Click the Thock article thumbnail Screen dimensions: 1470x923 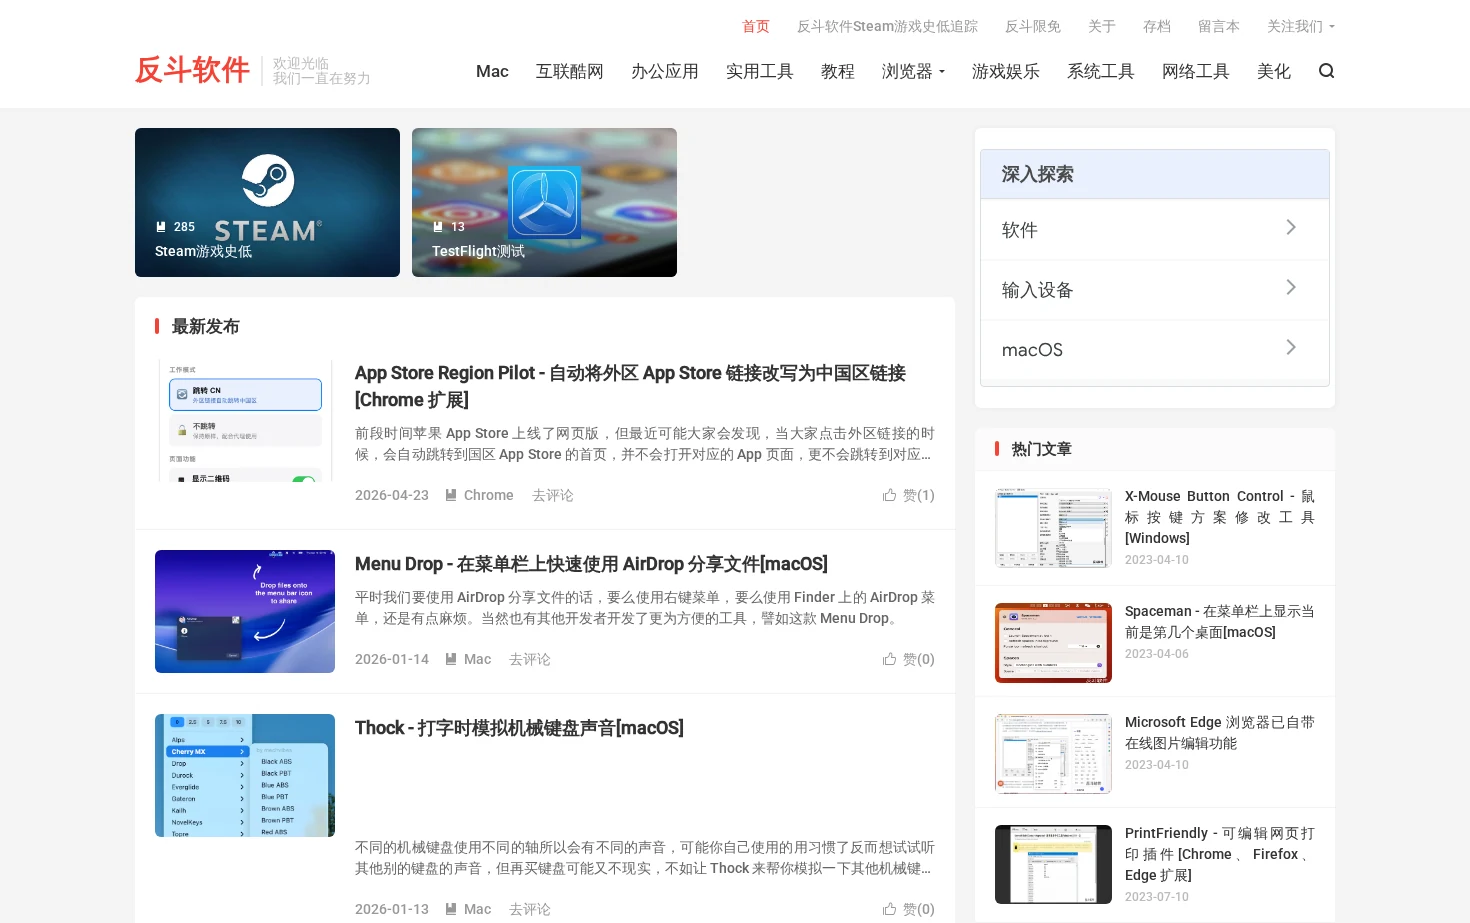coord(245,775)
